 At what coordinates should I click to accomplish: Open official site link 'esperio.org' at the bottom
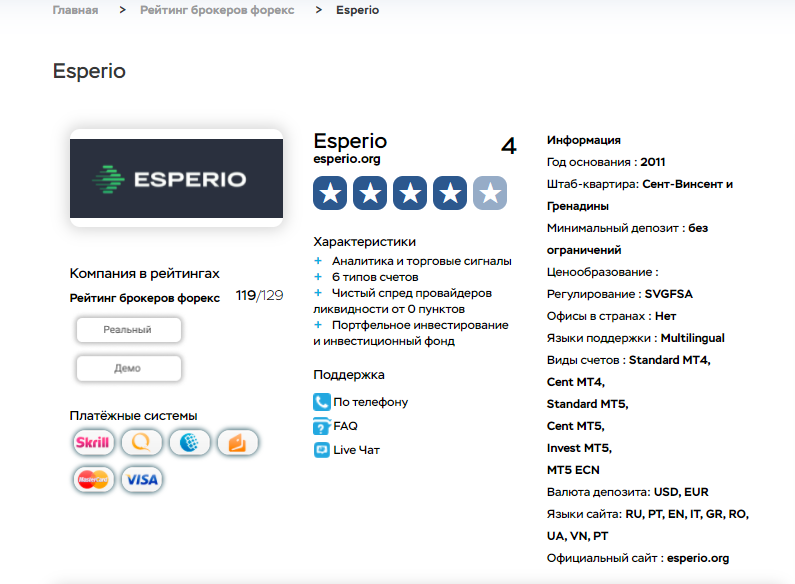[698, 558]
